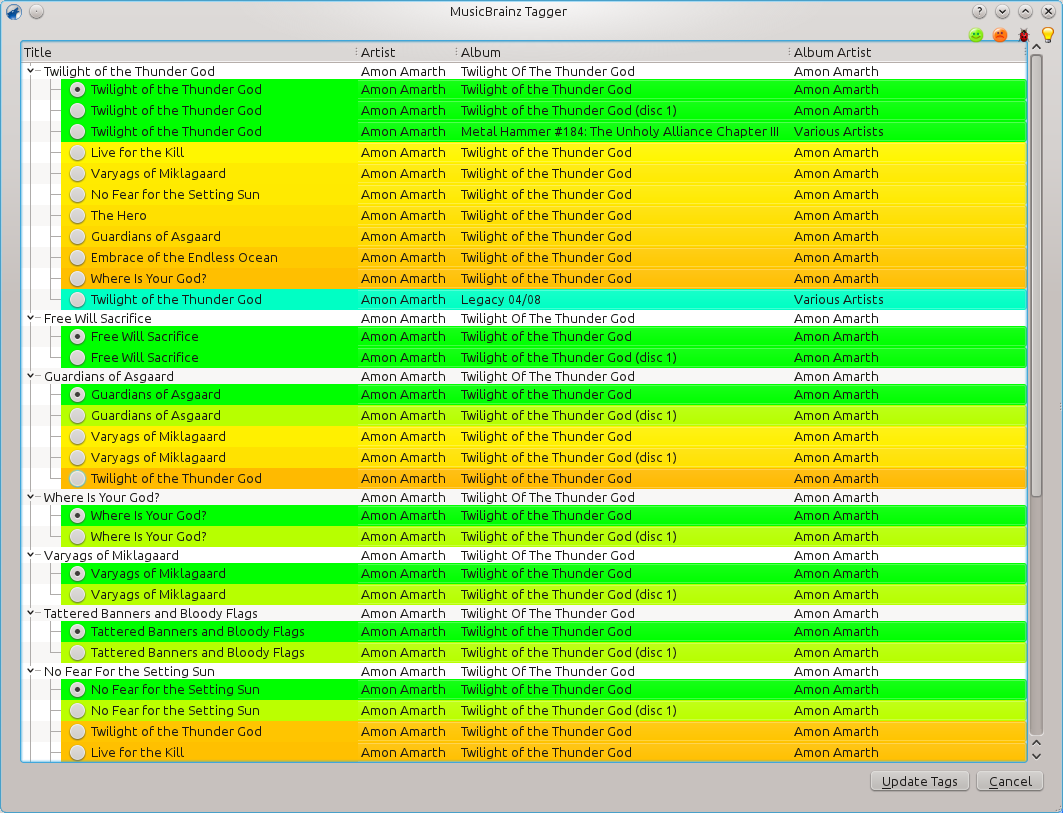
Task: Choose the Metal Hammer #184 row radio button
Action: coord(78,132)
